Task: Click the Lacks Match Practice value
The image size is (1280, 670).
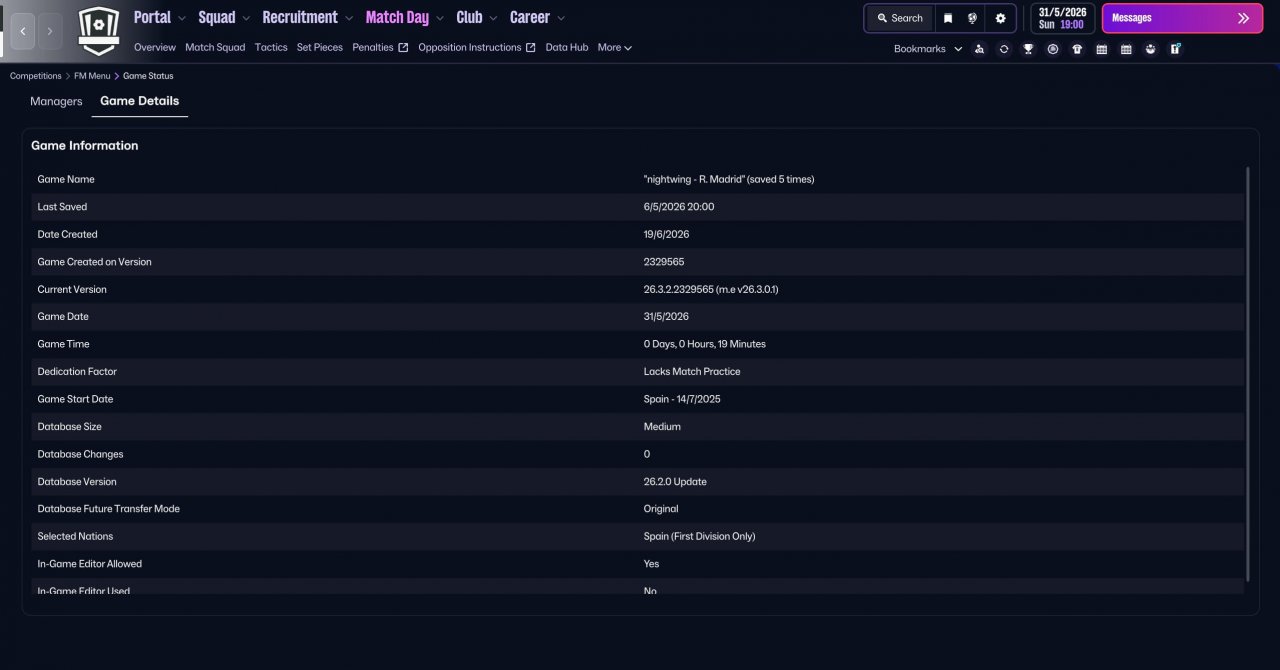Action: click(x=692, y=371)
